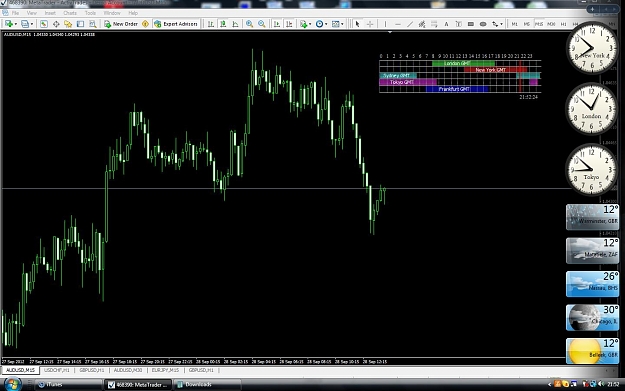Click the New Order button
The image size is (625, 391).
click(x=121, y=24)
